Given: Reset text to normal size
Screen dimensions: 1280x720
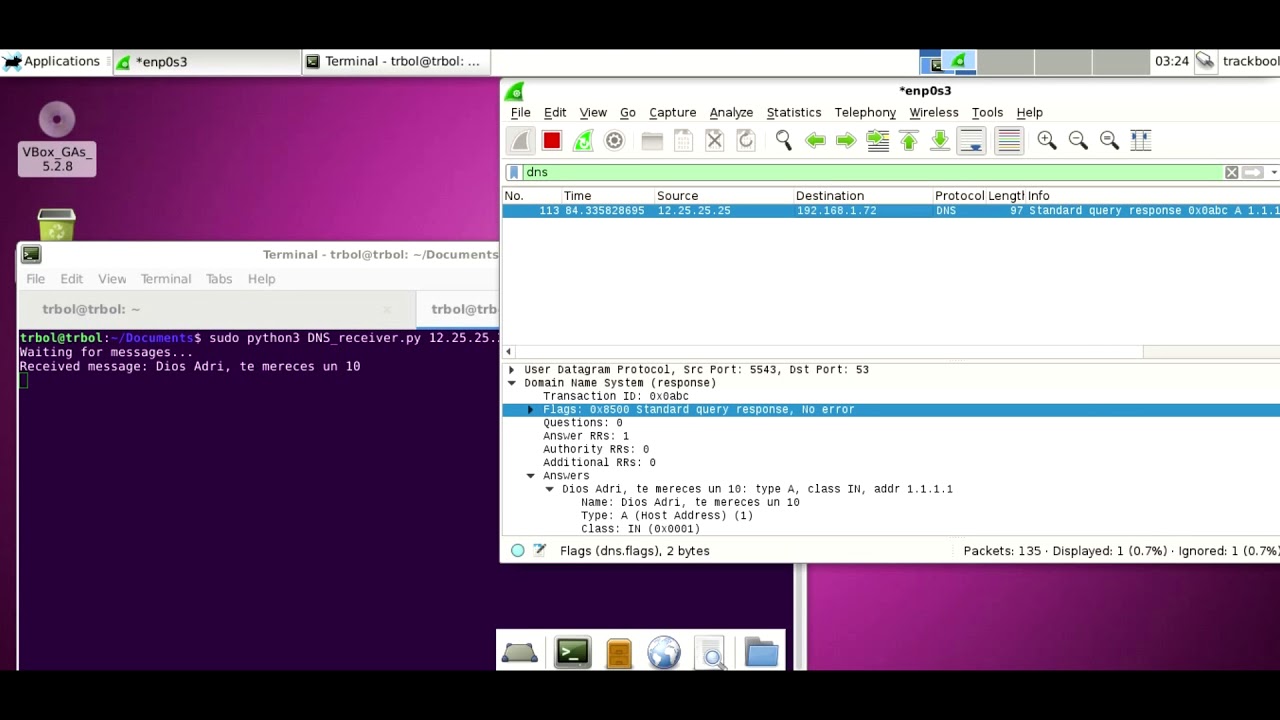Looking at the screenshot, I should pyautogui.click(x=1109, y=141).
